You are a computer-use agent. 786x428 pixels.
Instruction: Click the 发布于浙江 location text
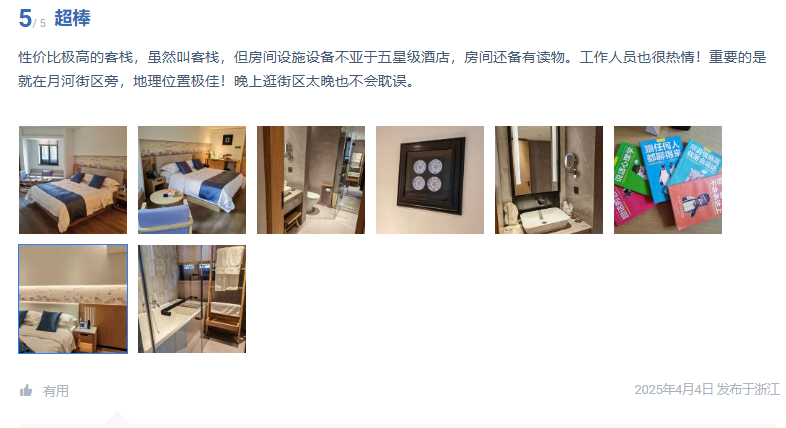tap(748, 389)
